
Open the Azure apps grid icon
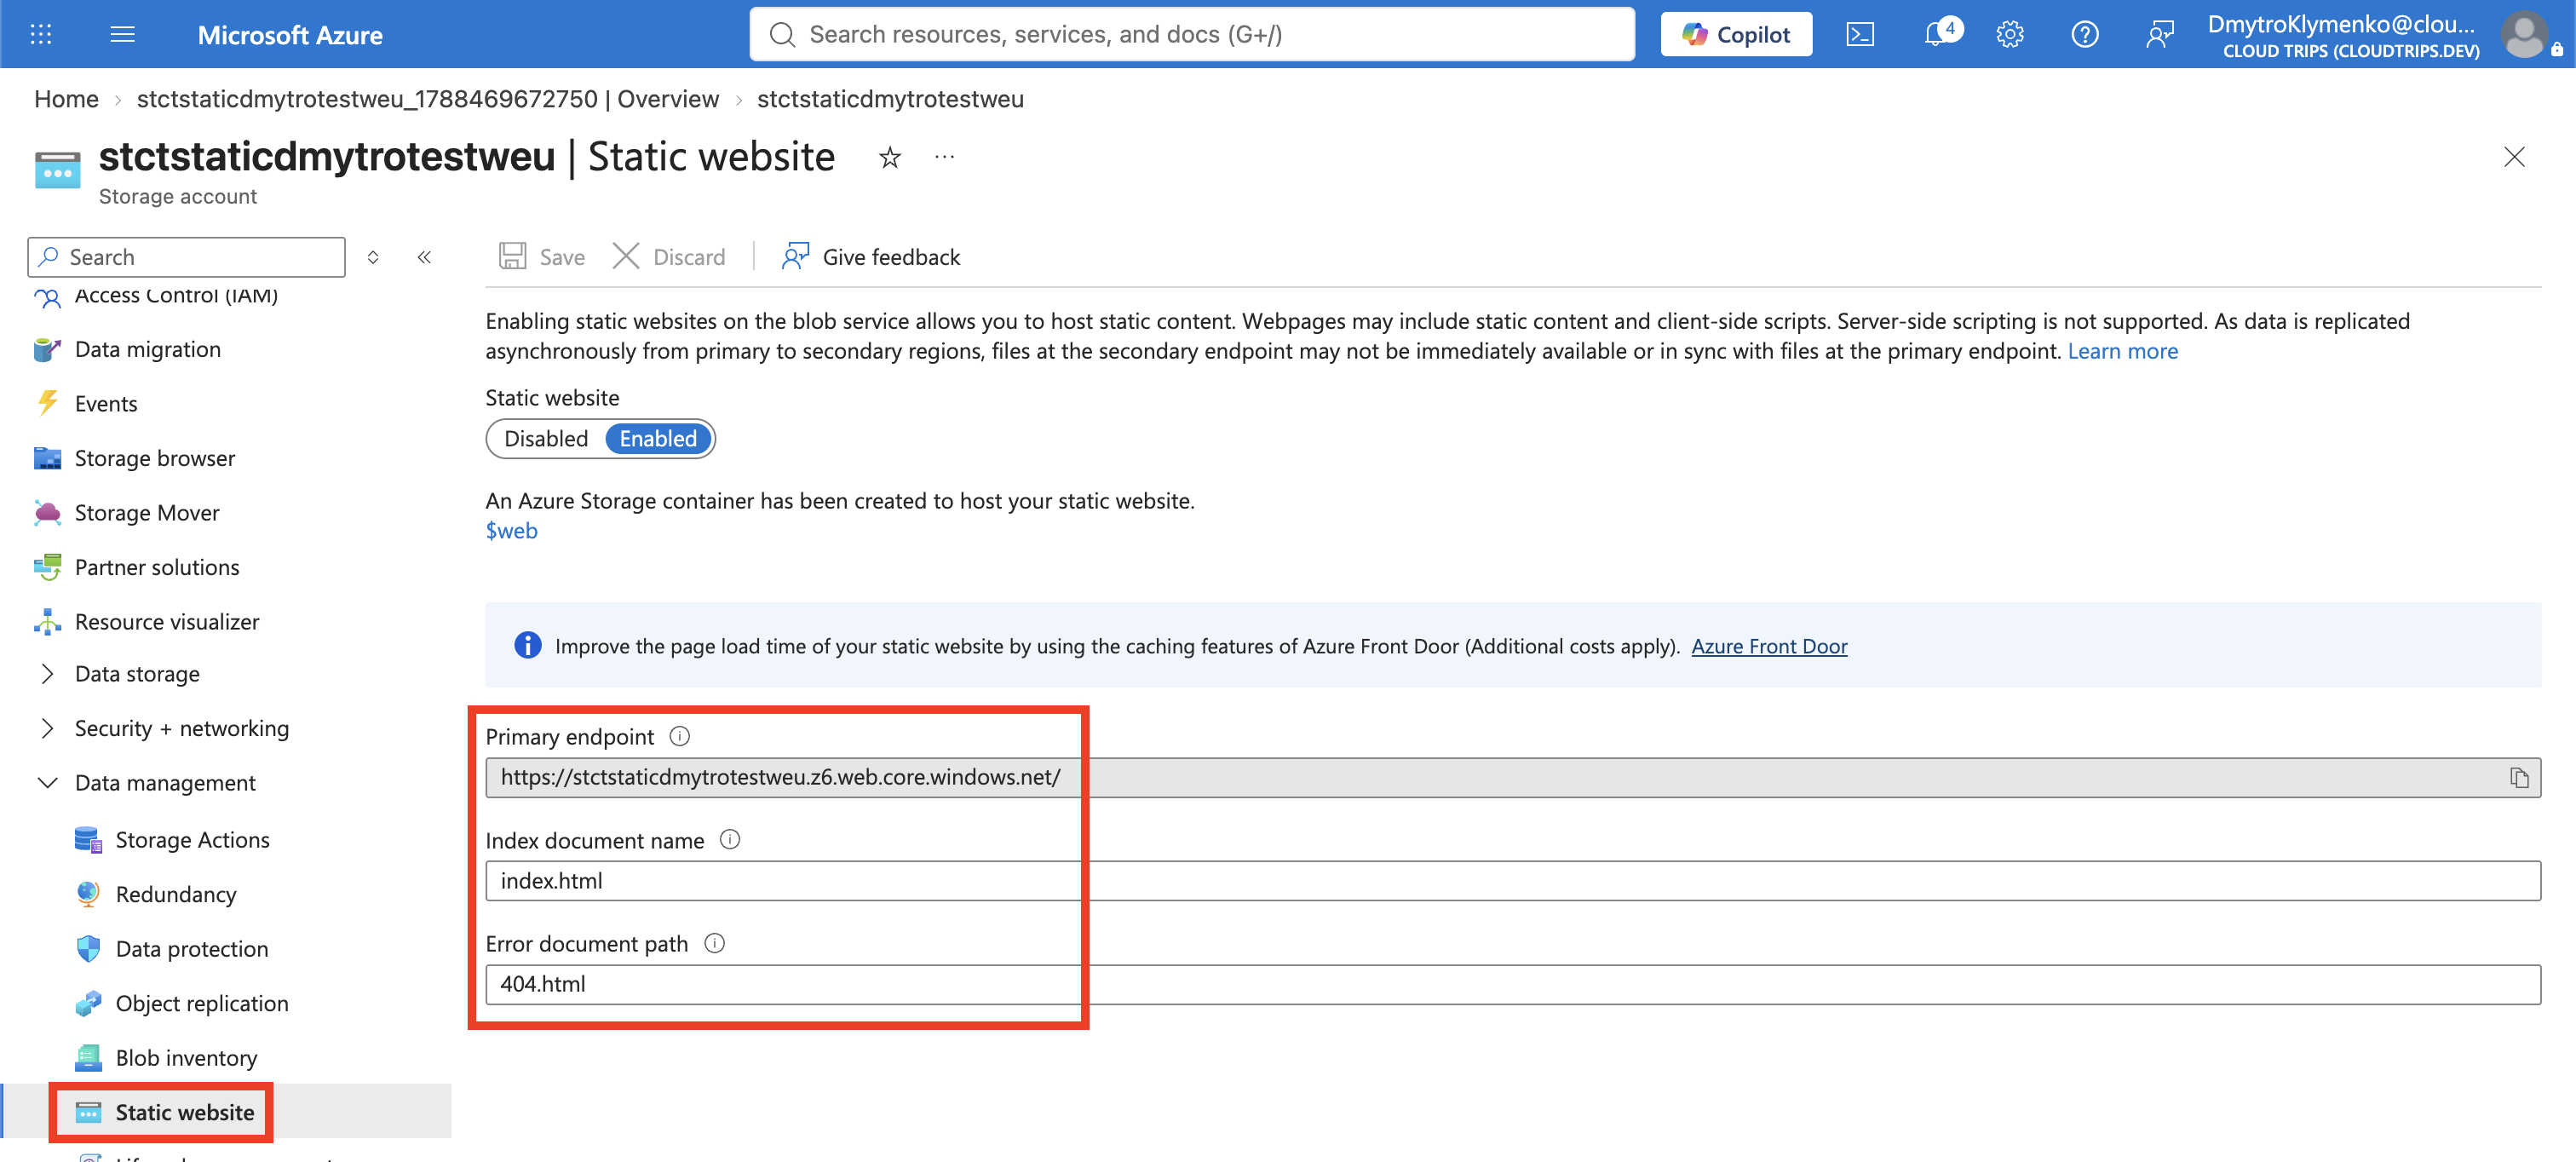click(41, 34)
